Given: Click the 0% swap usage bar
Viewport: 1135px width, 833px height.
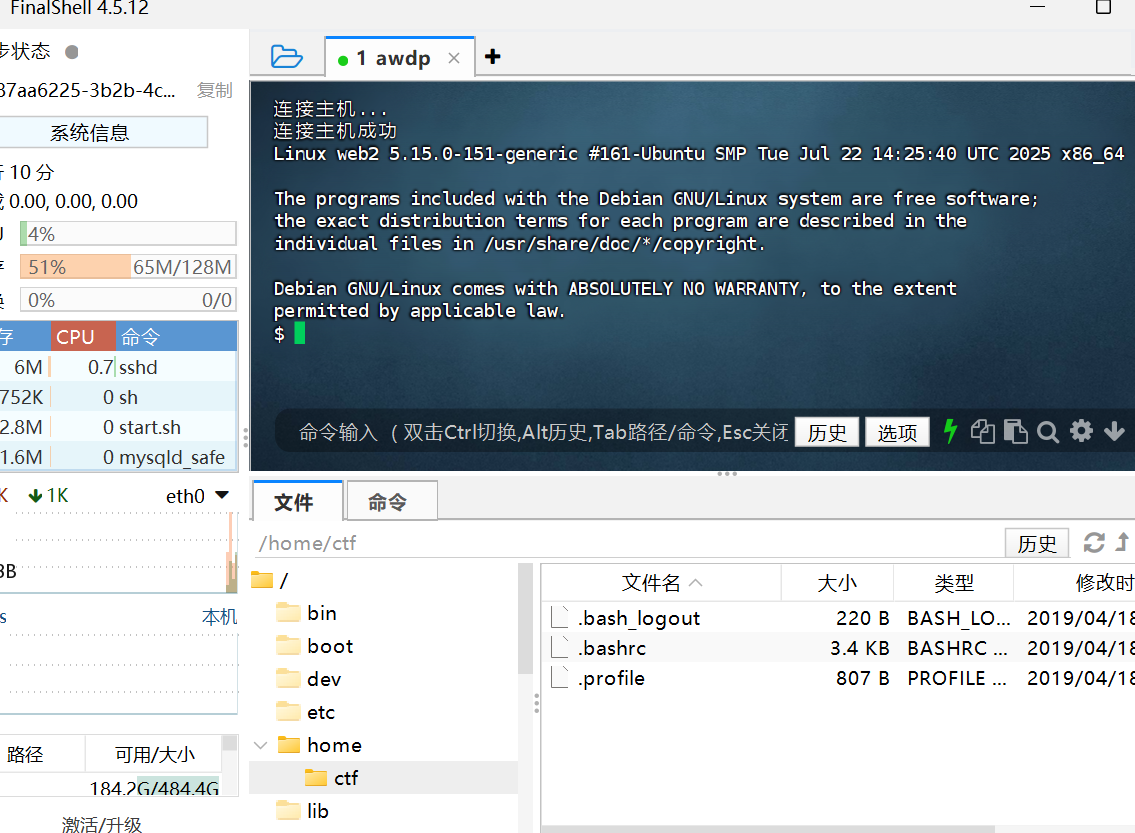Looking at the screenshot, I should point(128,300).
